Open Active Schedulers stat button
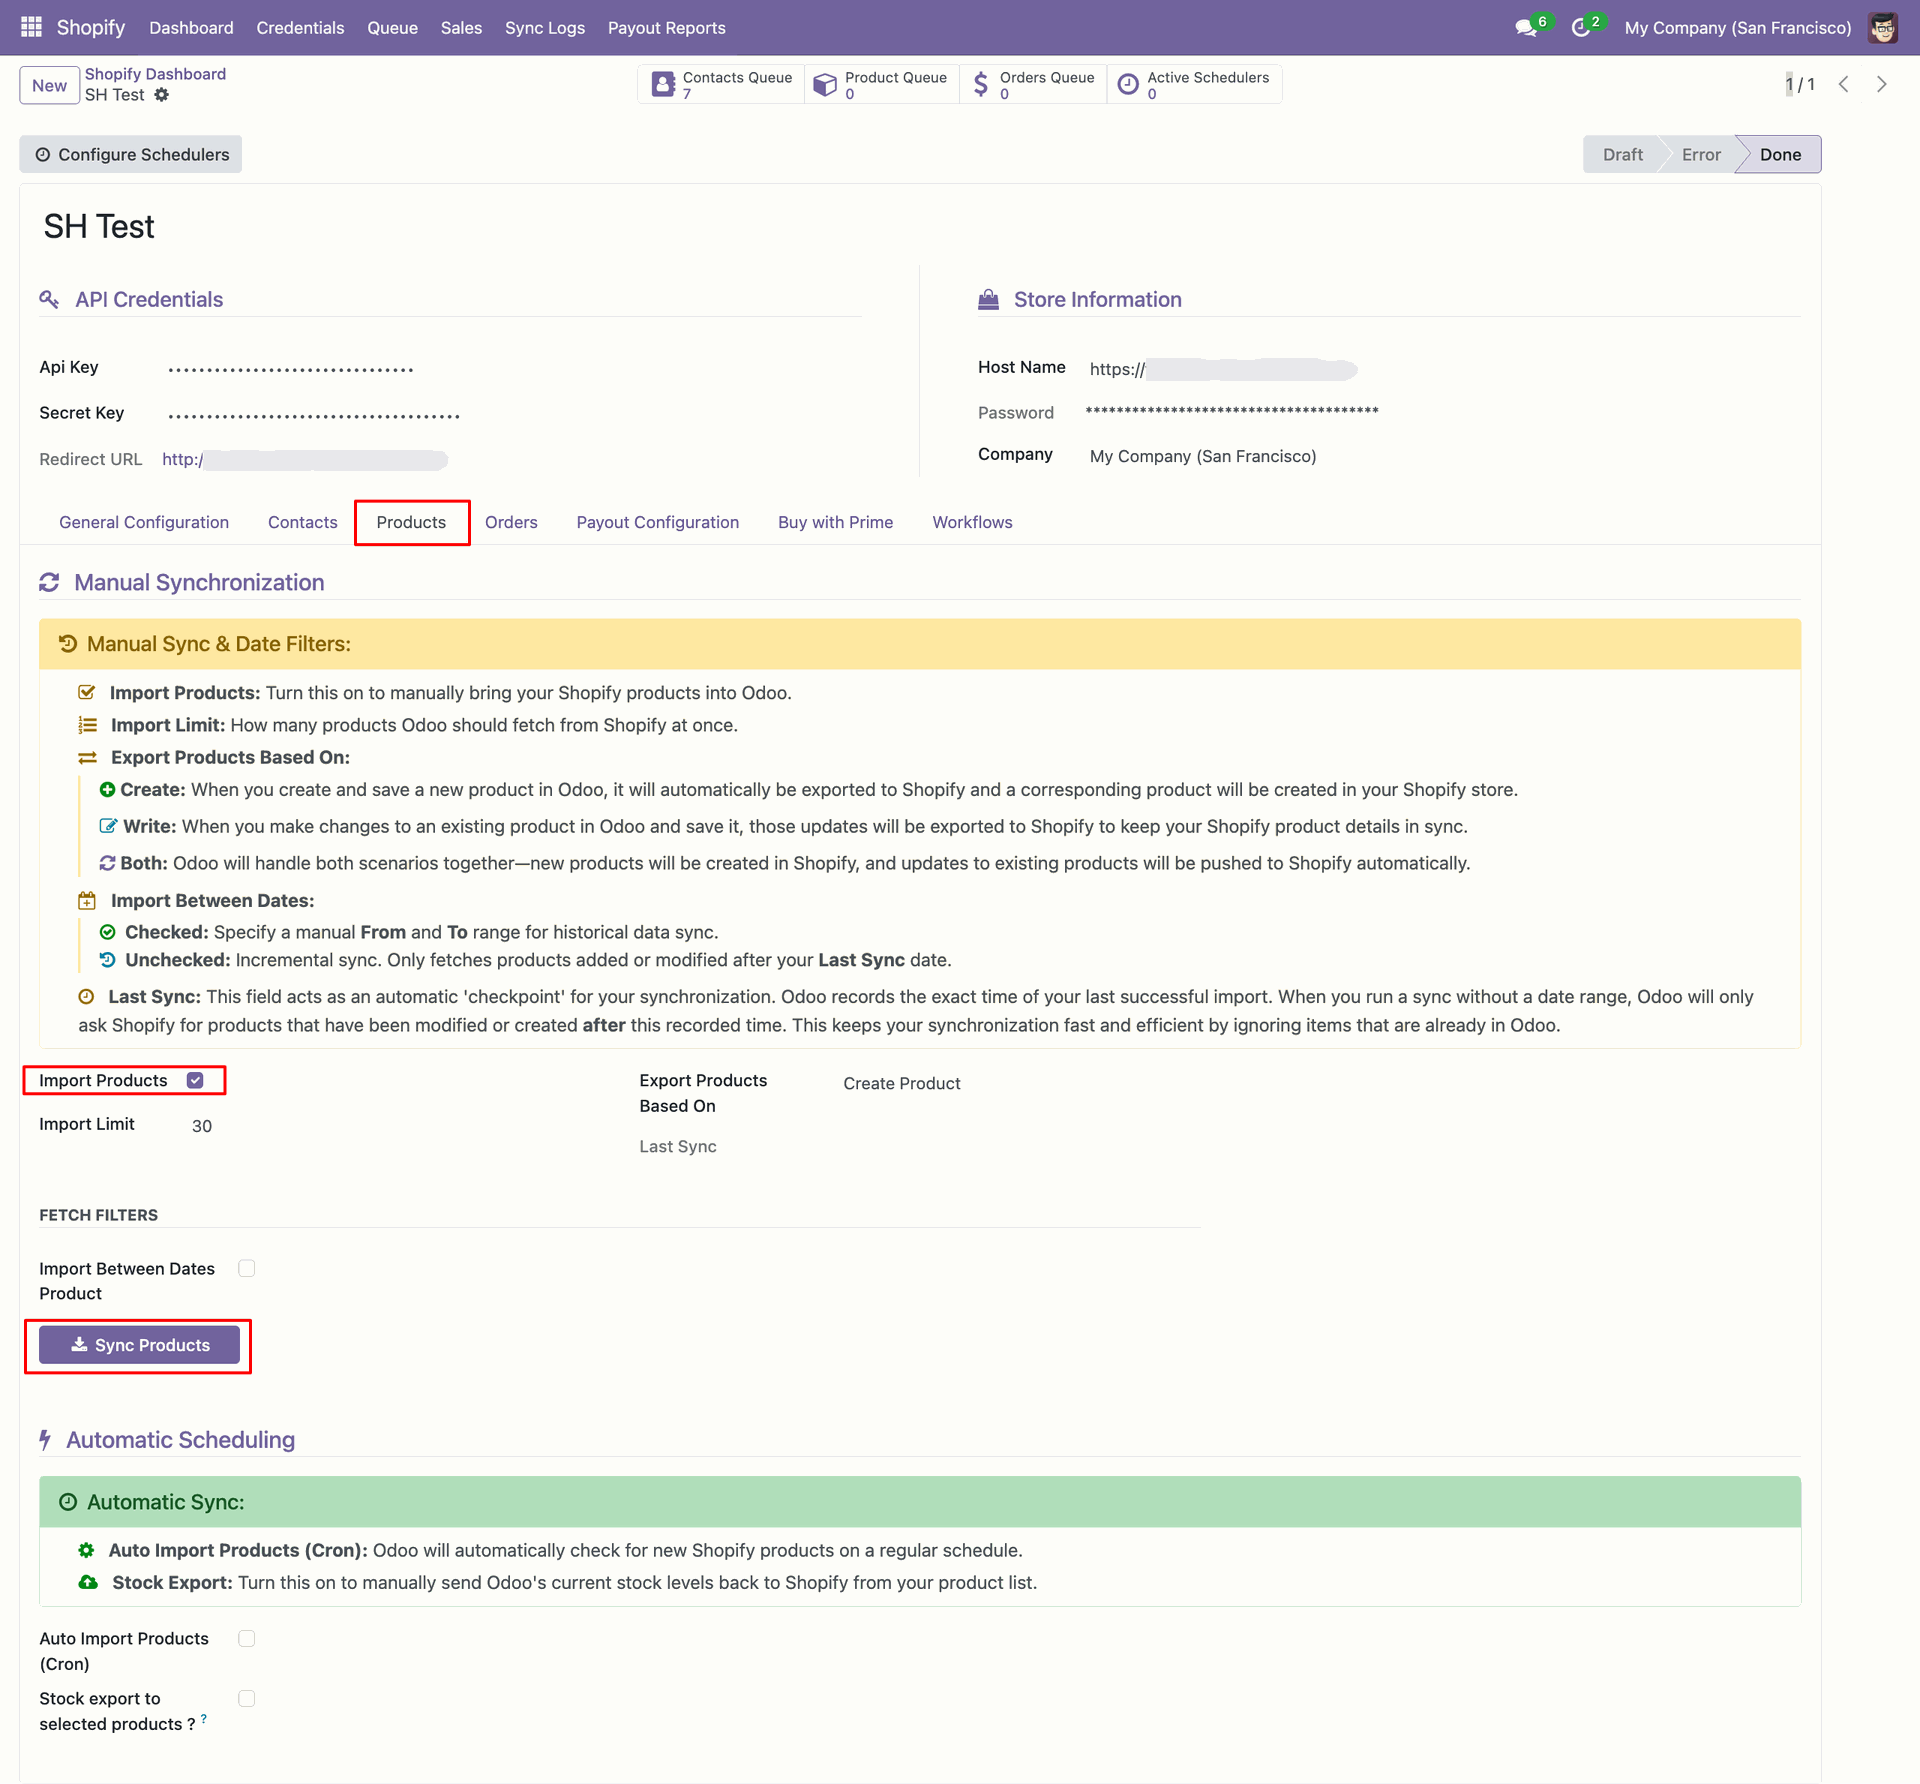Viewport: 1920px width, 1784px height. click(x=1194, y=84)
